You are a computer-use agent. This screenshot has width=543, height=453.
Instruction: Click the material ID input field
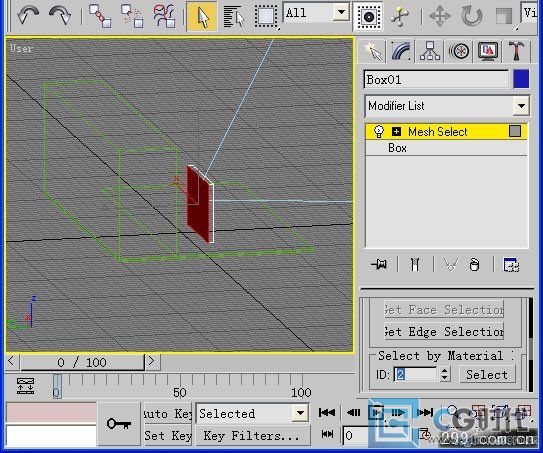click(415, 374)
